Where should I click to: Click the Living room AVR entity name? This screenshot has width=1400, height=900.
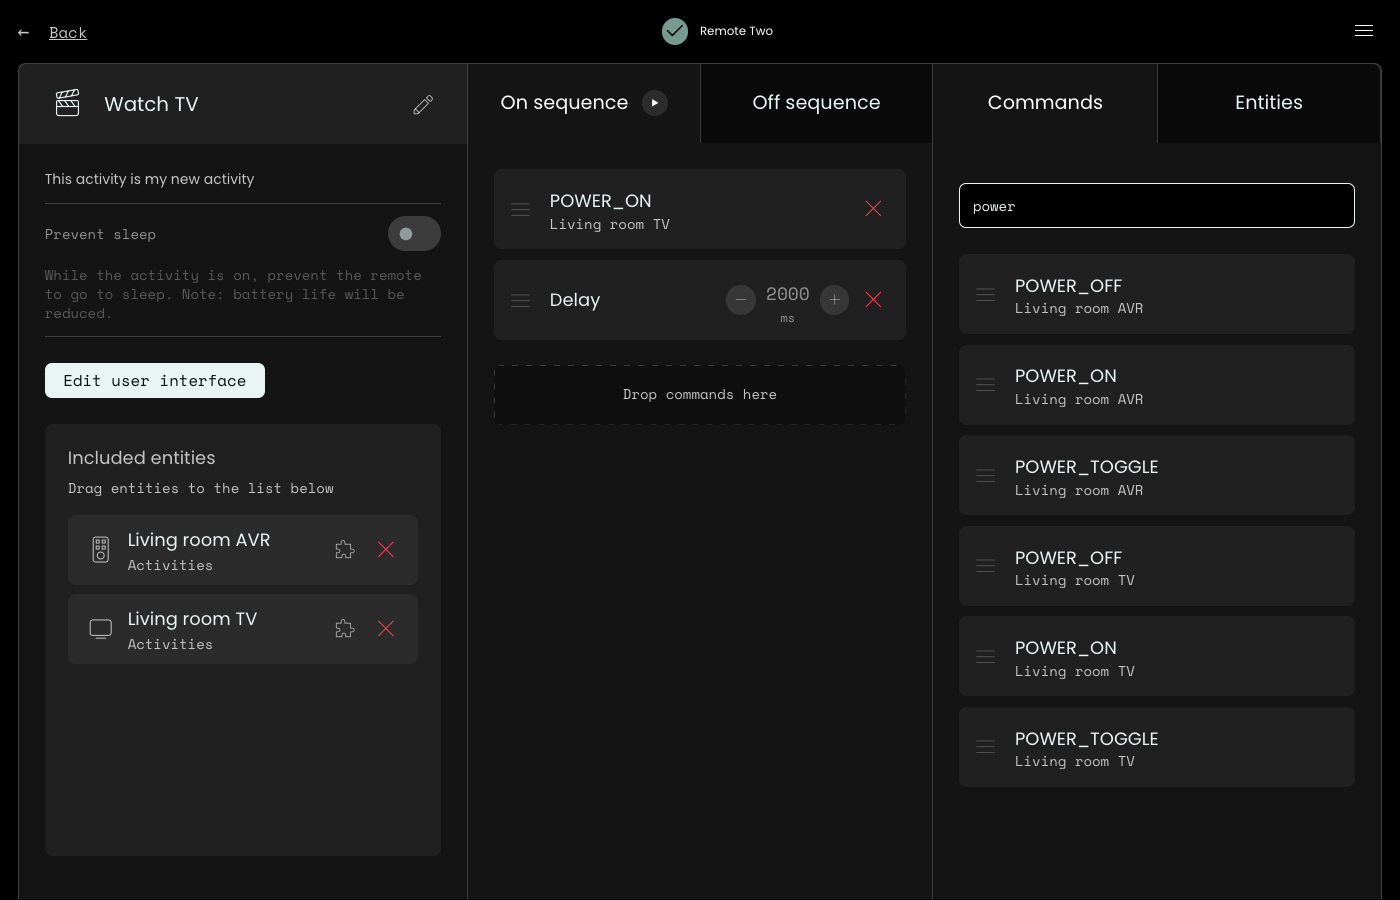(x=199, y=540)
